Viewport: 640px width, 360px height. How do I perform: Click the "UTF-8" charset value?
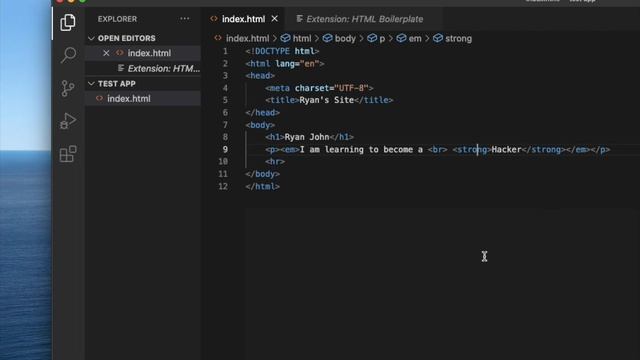351,88
